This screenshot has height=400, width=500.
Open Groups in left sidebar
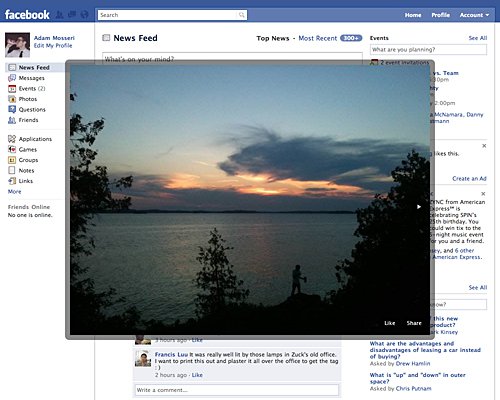click(28, 160)
